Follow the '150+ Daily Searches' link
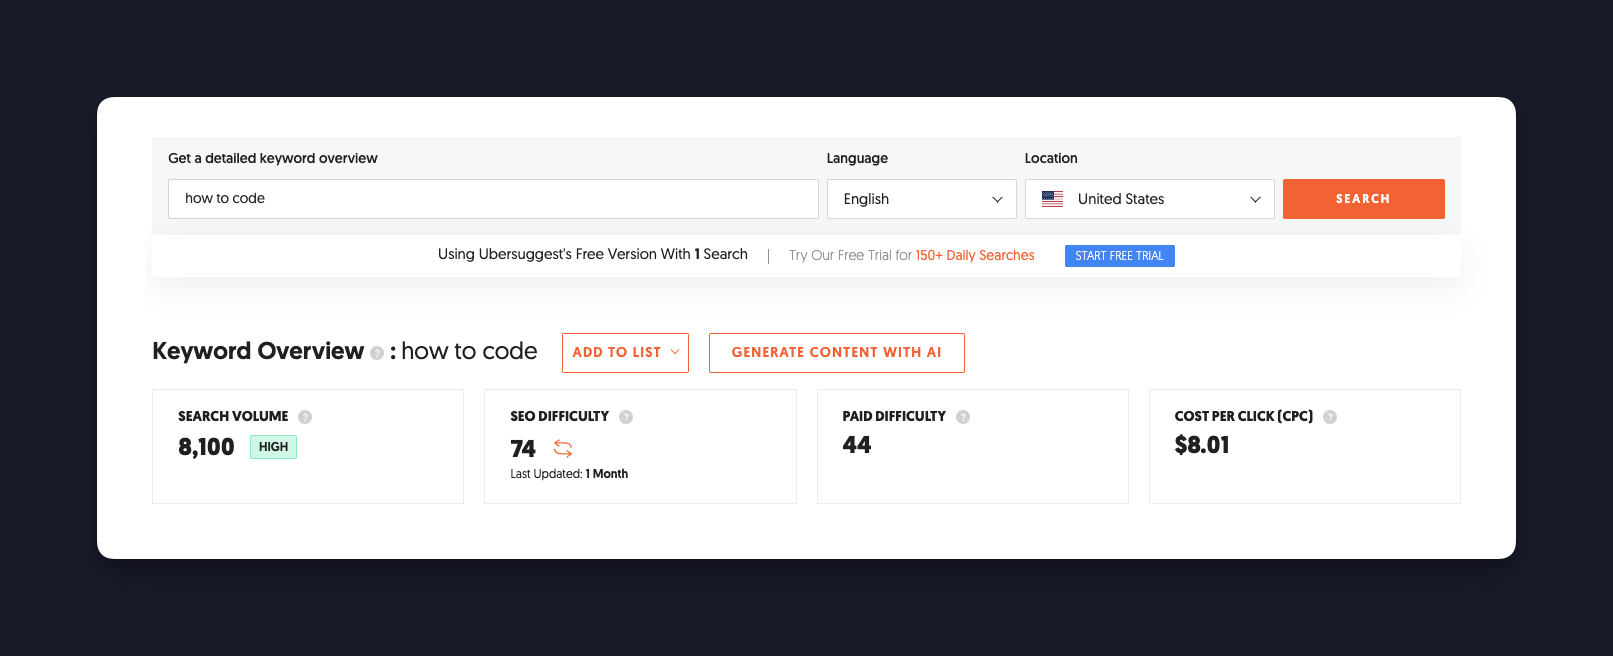The width and height of the screenshot is (1613, 656). pos(975,255)
